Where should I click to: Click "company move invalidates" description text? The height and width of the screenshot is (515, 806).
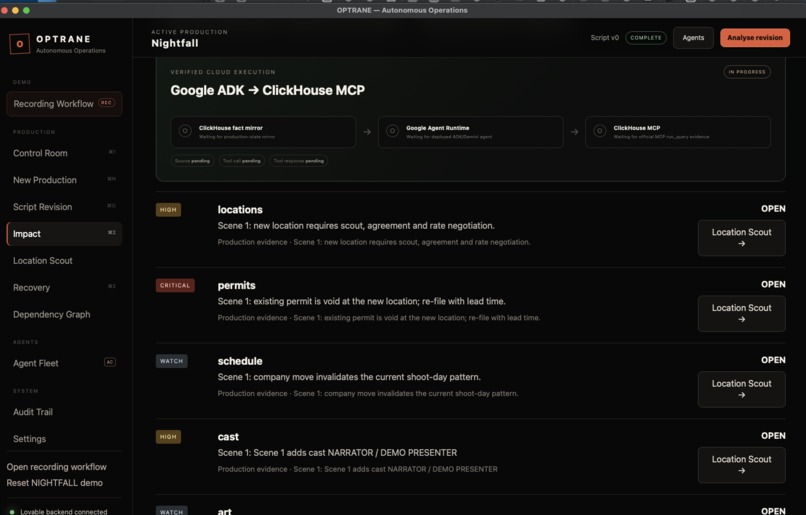coord(349,377)
